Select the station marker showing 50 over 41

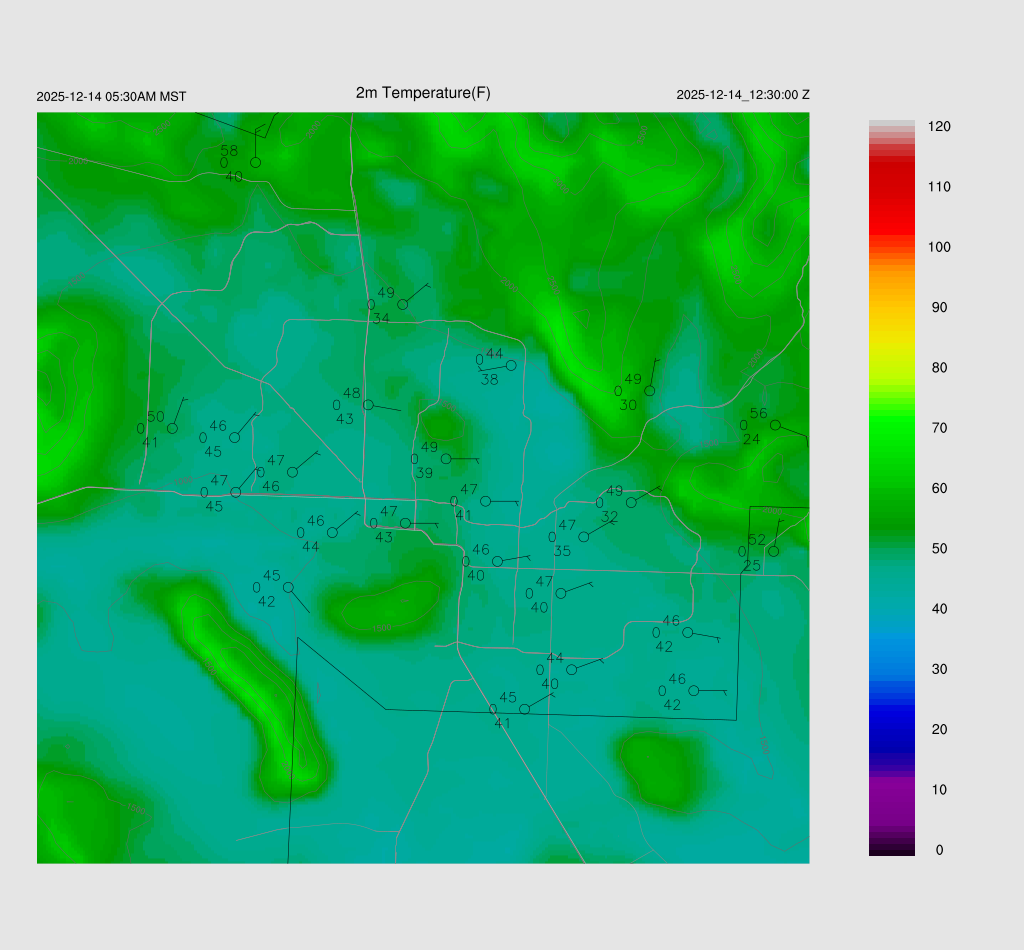pos(172,428)
